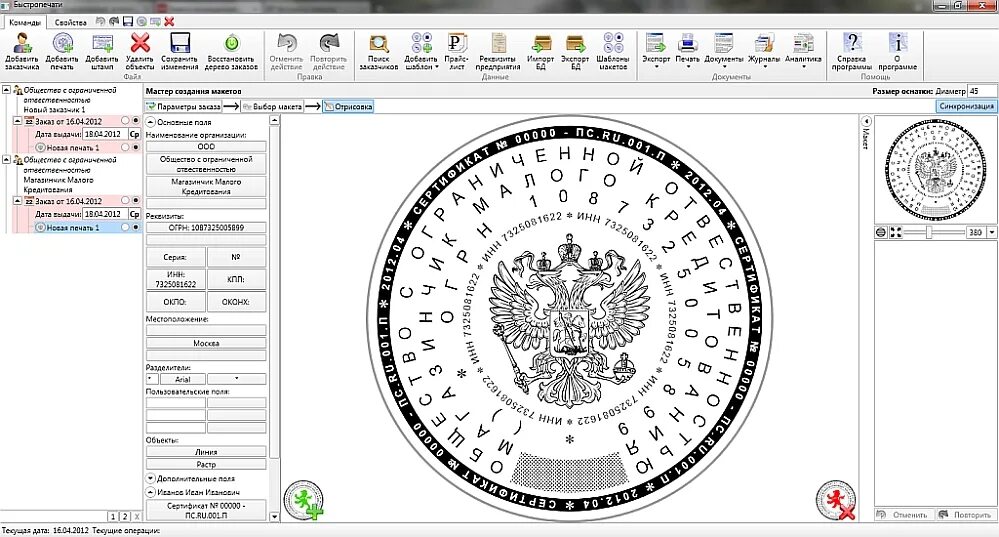Open Шаблоны макетов icon
Screen dimensions: 999x537
pos(613,43)
